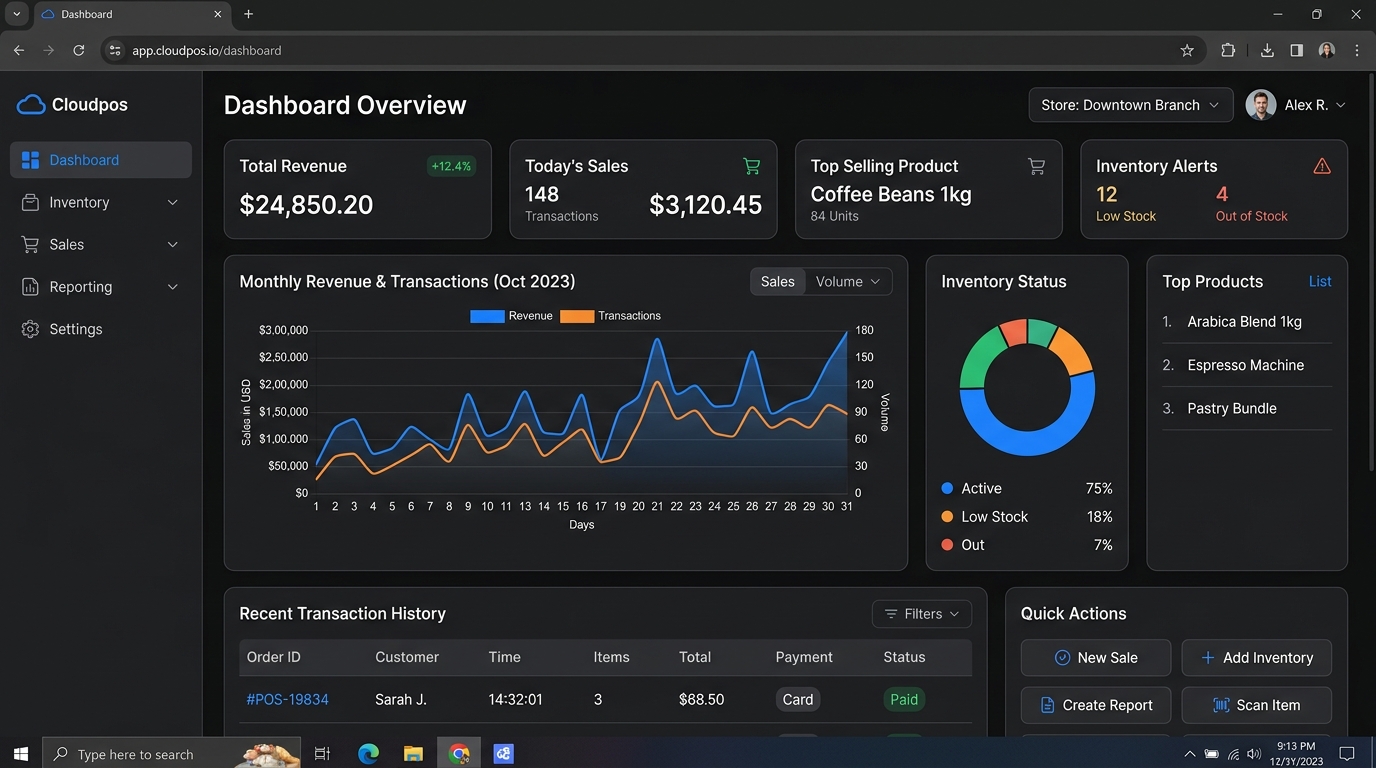Click Scan Item button
Image resolution: width=1376 pixels, height=768 pixels.
click(x=1256, y=705)
